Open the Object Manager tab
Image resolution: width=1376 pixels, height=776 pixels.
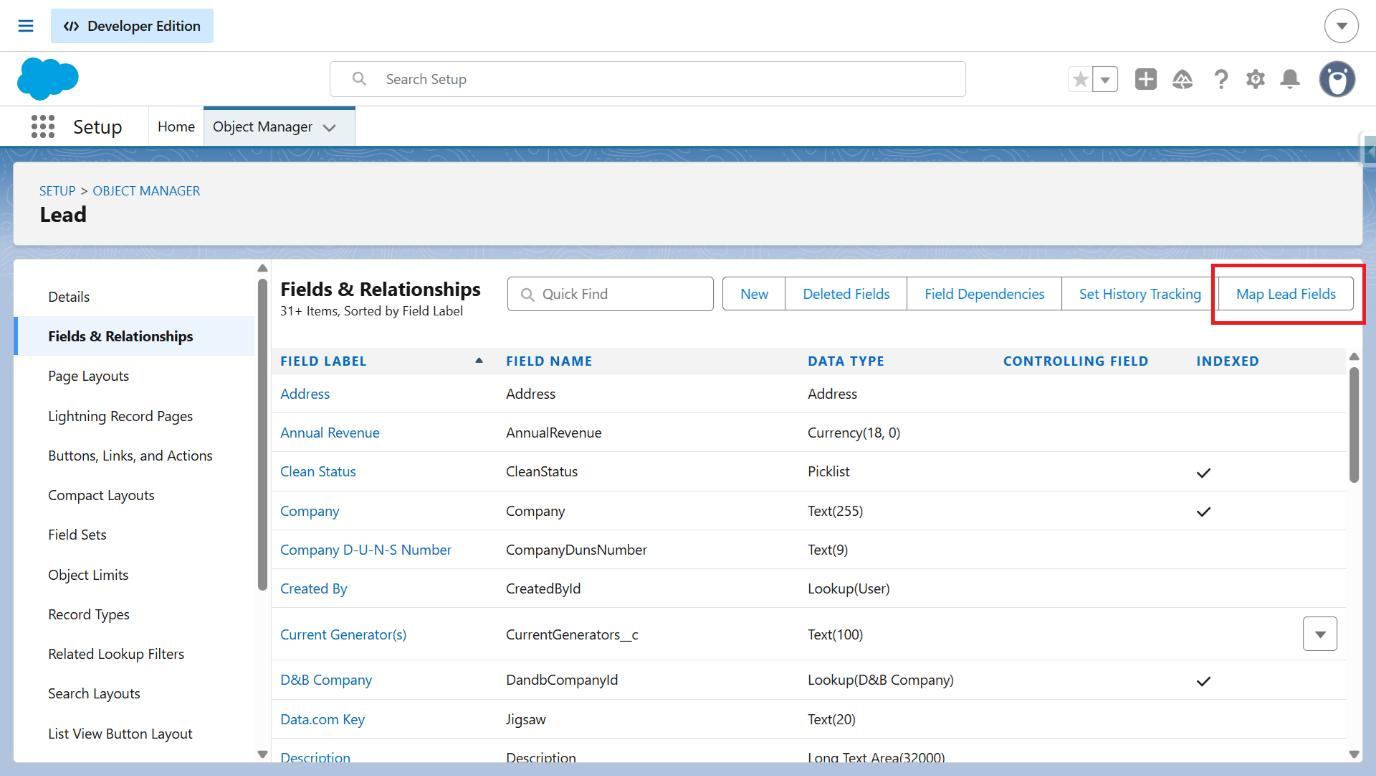click(262, 127)
